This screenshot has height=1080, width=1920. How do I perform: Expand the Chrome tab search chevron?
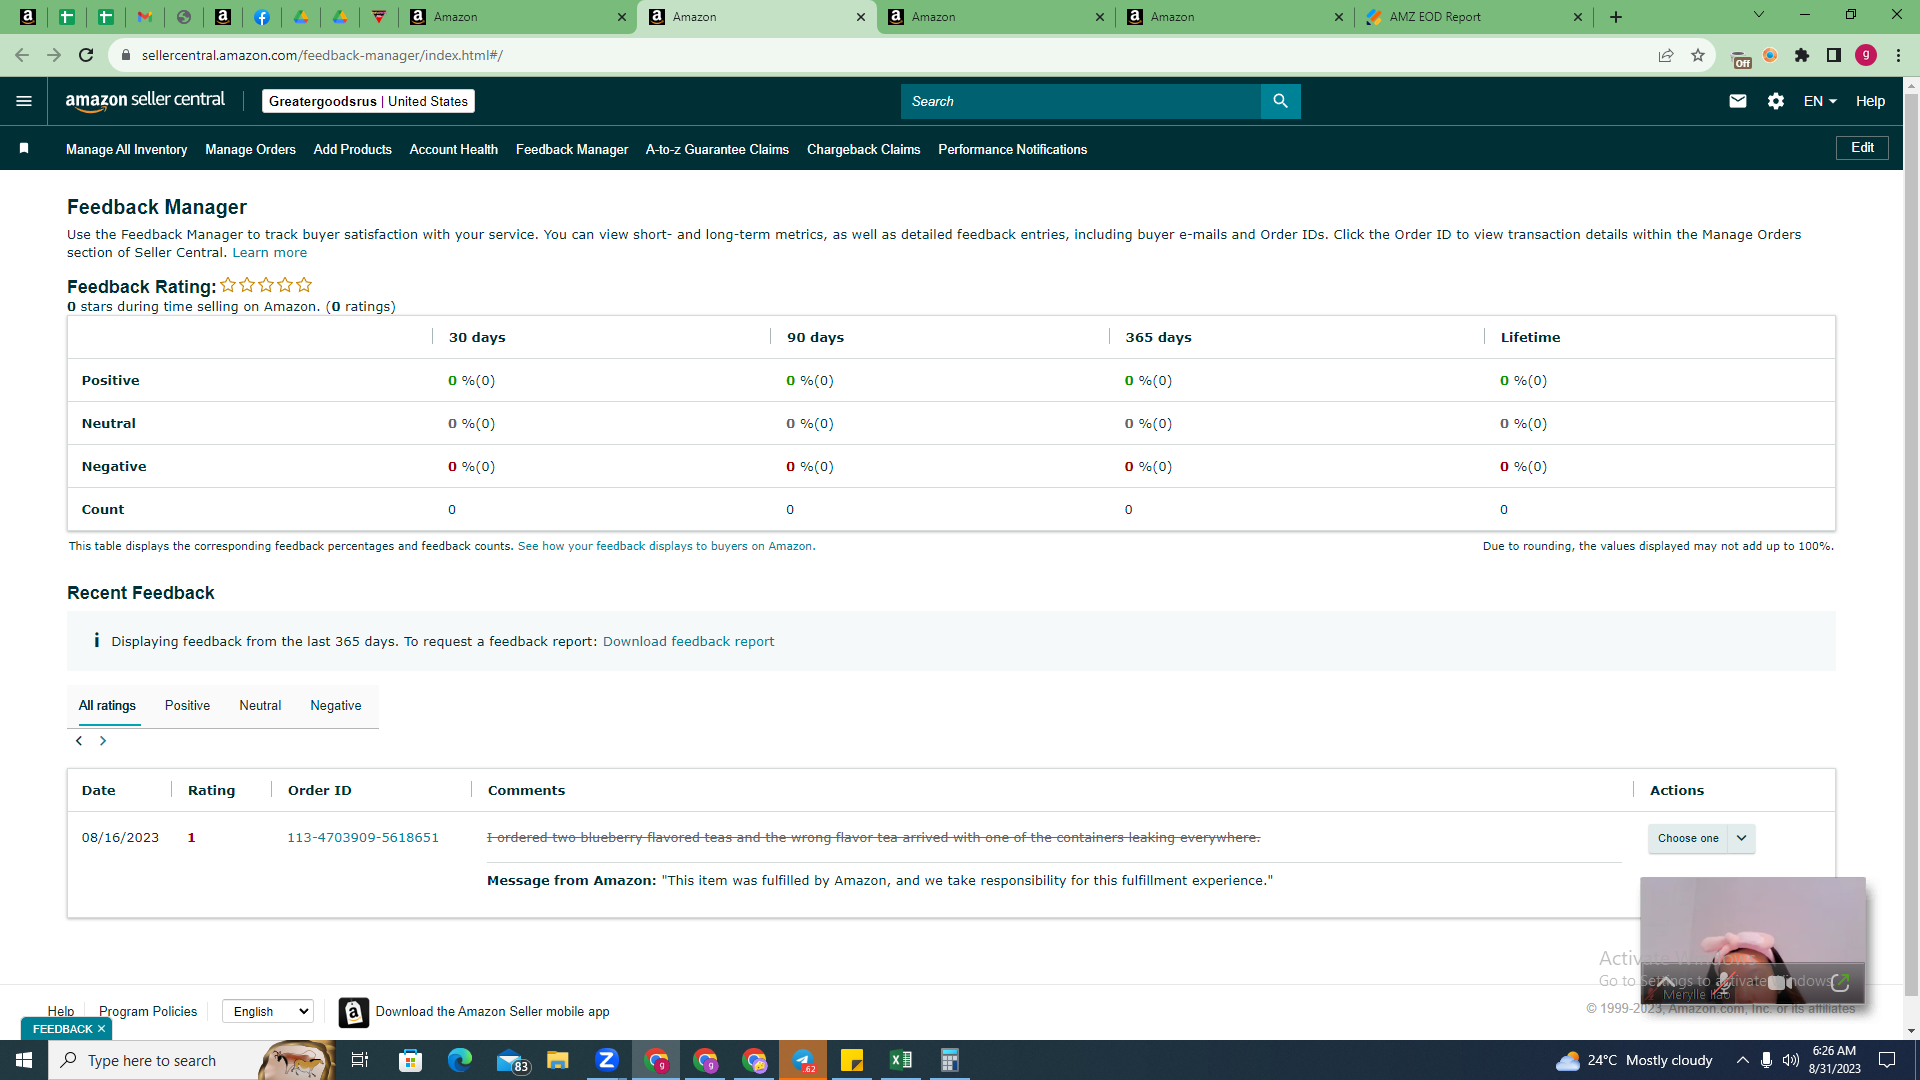[x=1759, y=15]
